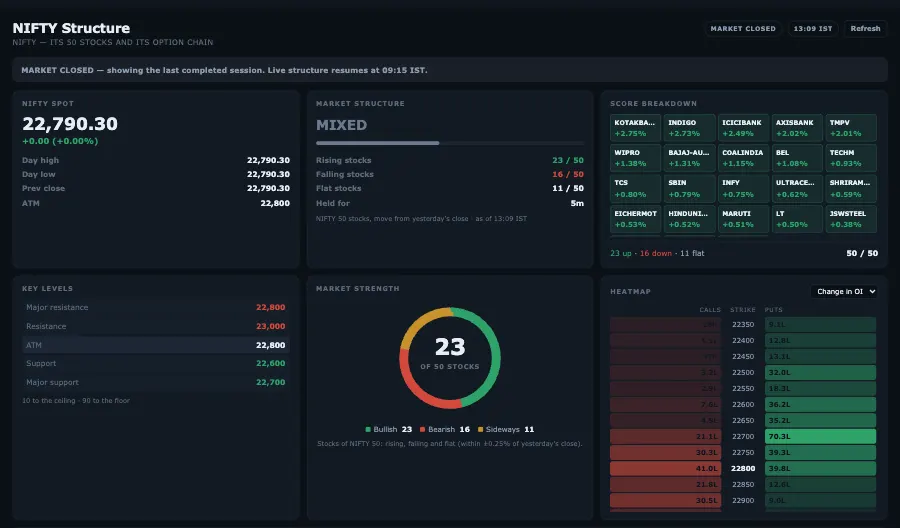Click the 21.1L calls cell at 22700
Viewport: 900px width, 528px height.
pyautogui.click(x=665, y=436)
